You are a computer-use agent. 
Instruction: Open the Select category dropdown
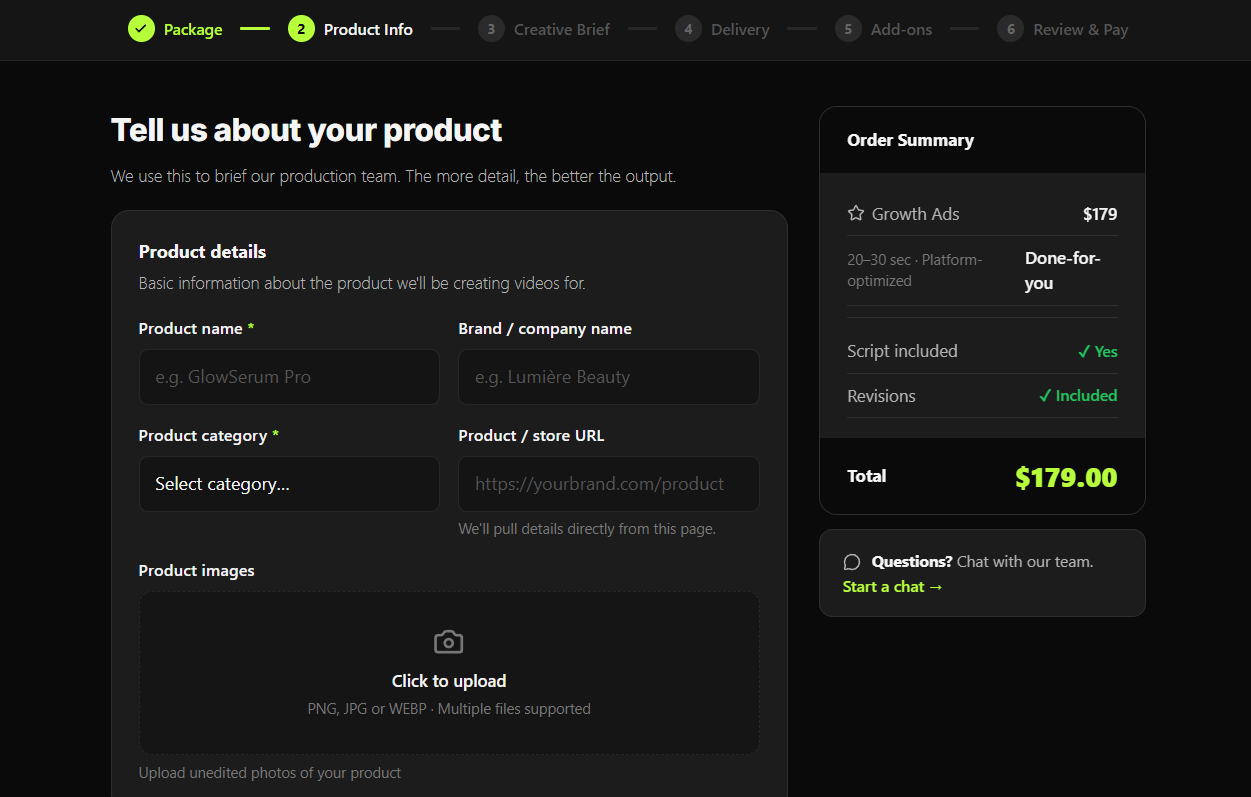click(289, 484)
